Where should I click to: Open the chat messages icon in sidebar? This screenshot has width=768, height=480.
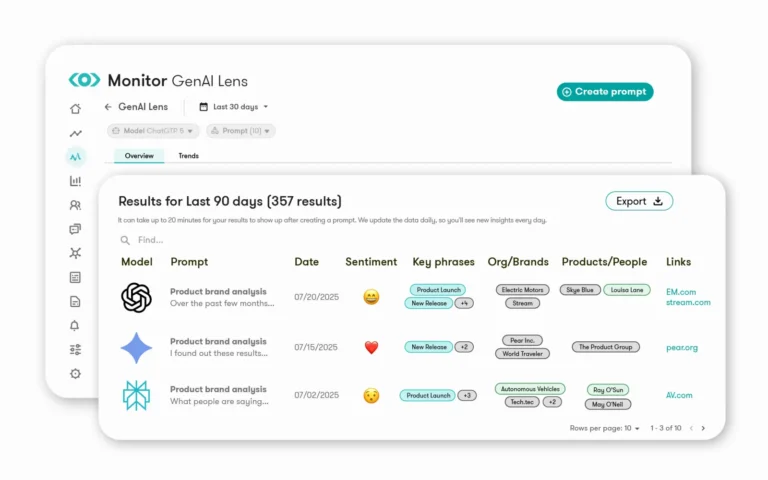pos(75,229)
